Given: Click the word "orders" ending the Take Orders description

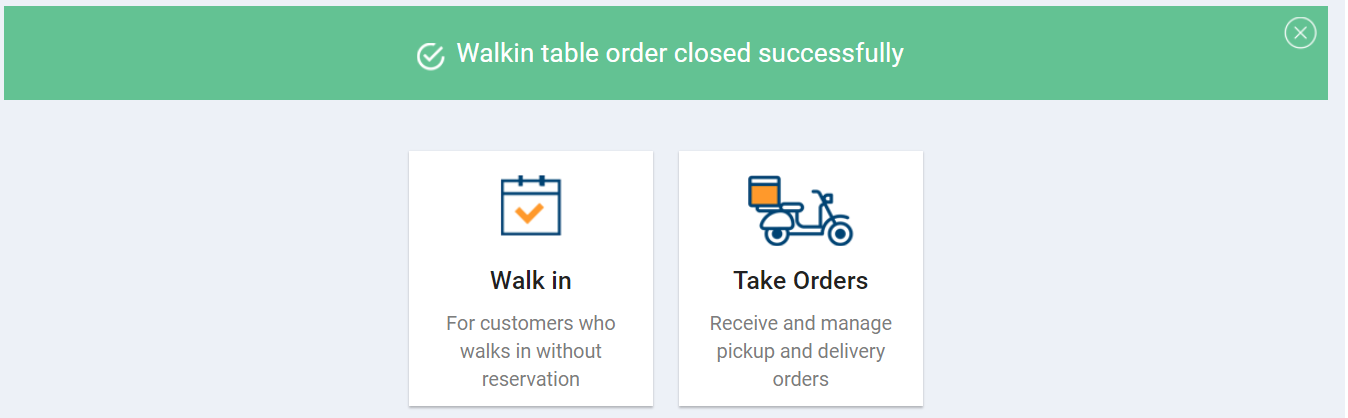Looking at the screenshot, I should [x=801, y=379].
